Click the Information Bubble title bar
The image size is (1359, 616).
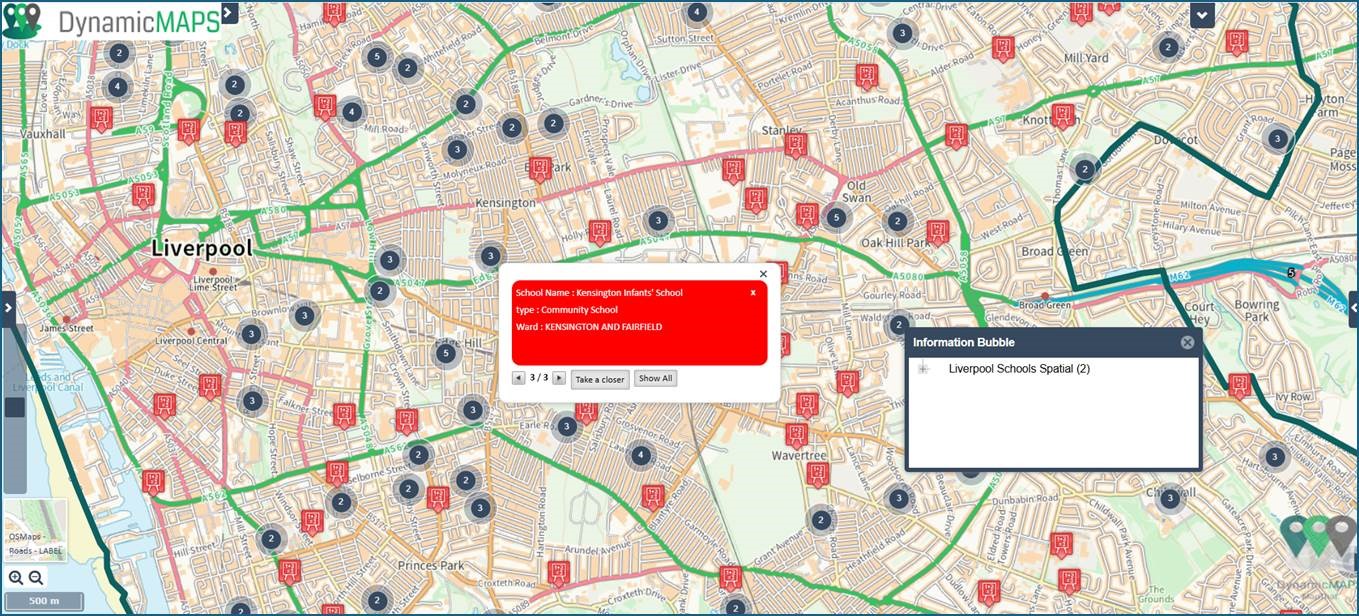(x=1053, y=342)
